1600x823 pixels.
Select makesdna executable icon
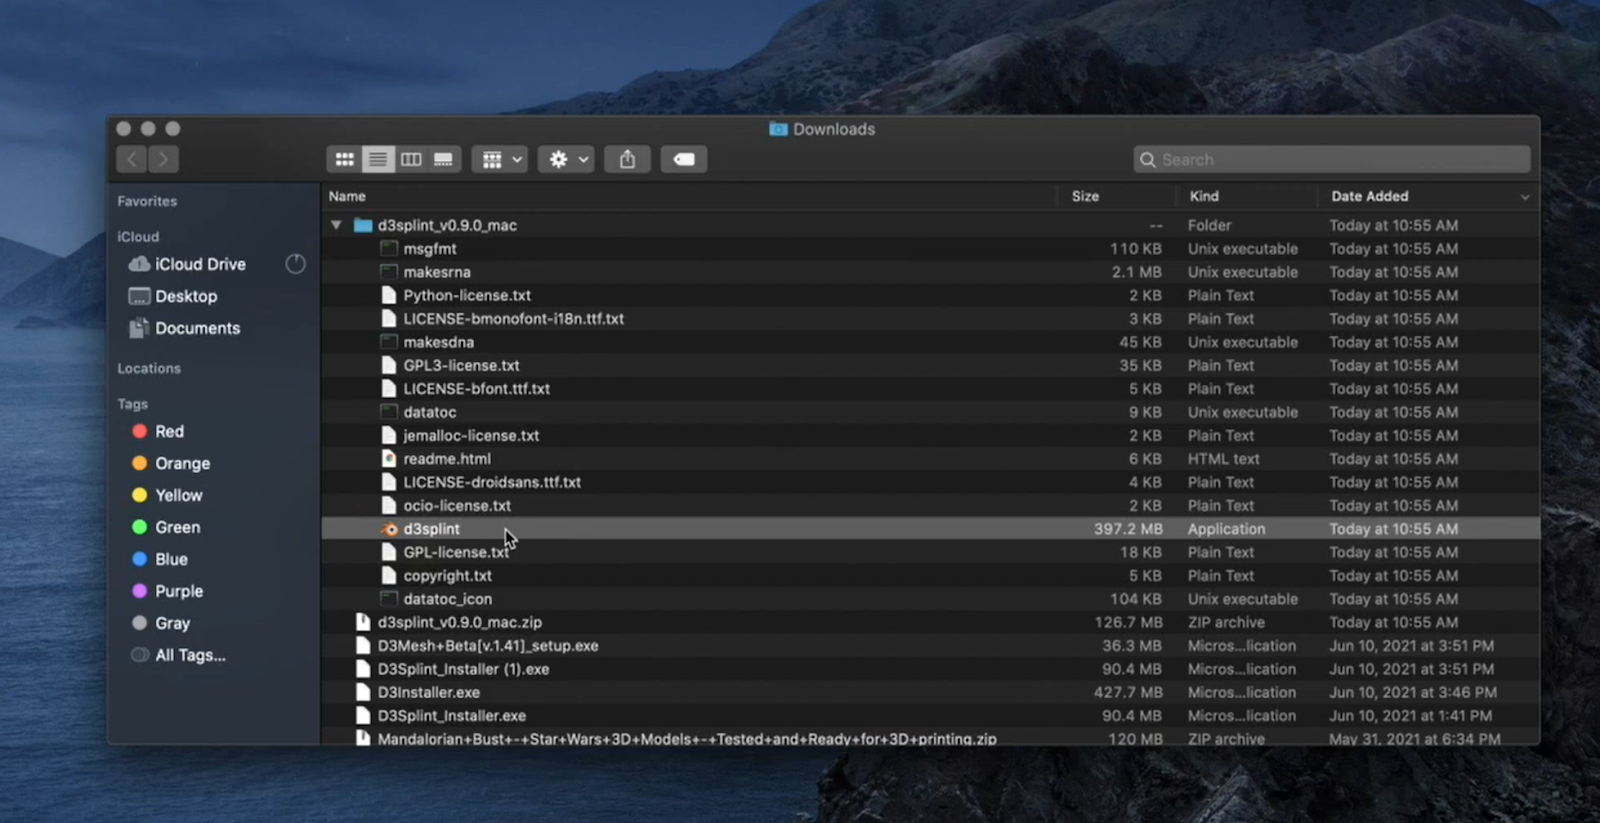389,342
